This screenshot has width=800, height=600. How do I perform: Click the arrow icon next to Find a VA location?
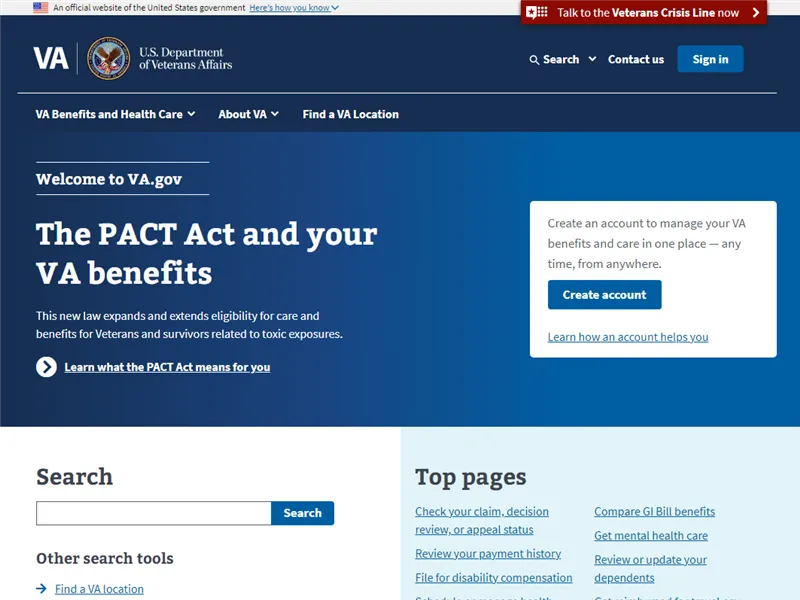[41, 589]
